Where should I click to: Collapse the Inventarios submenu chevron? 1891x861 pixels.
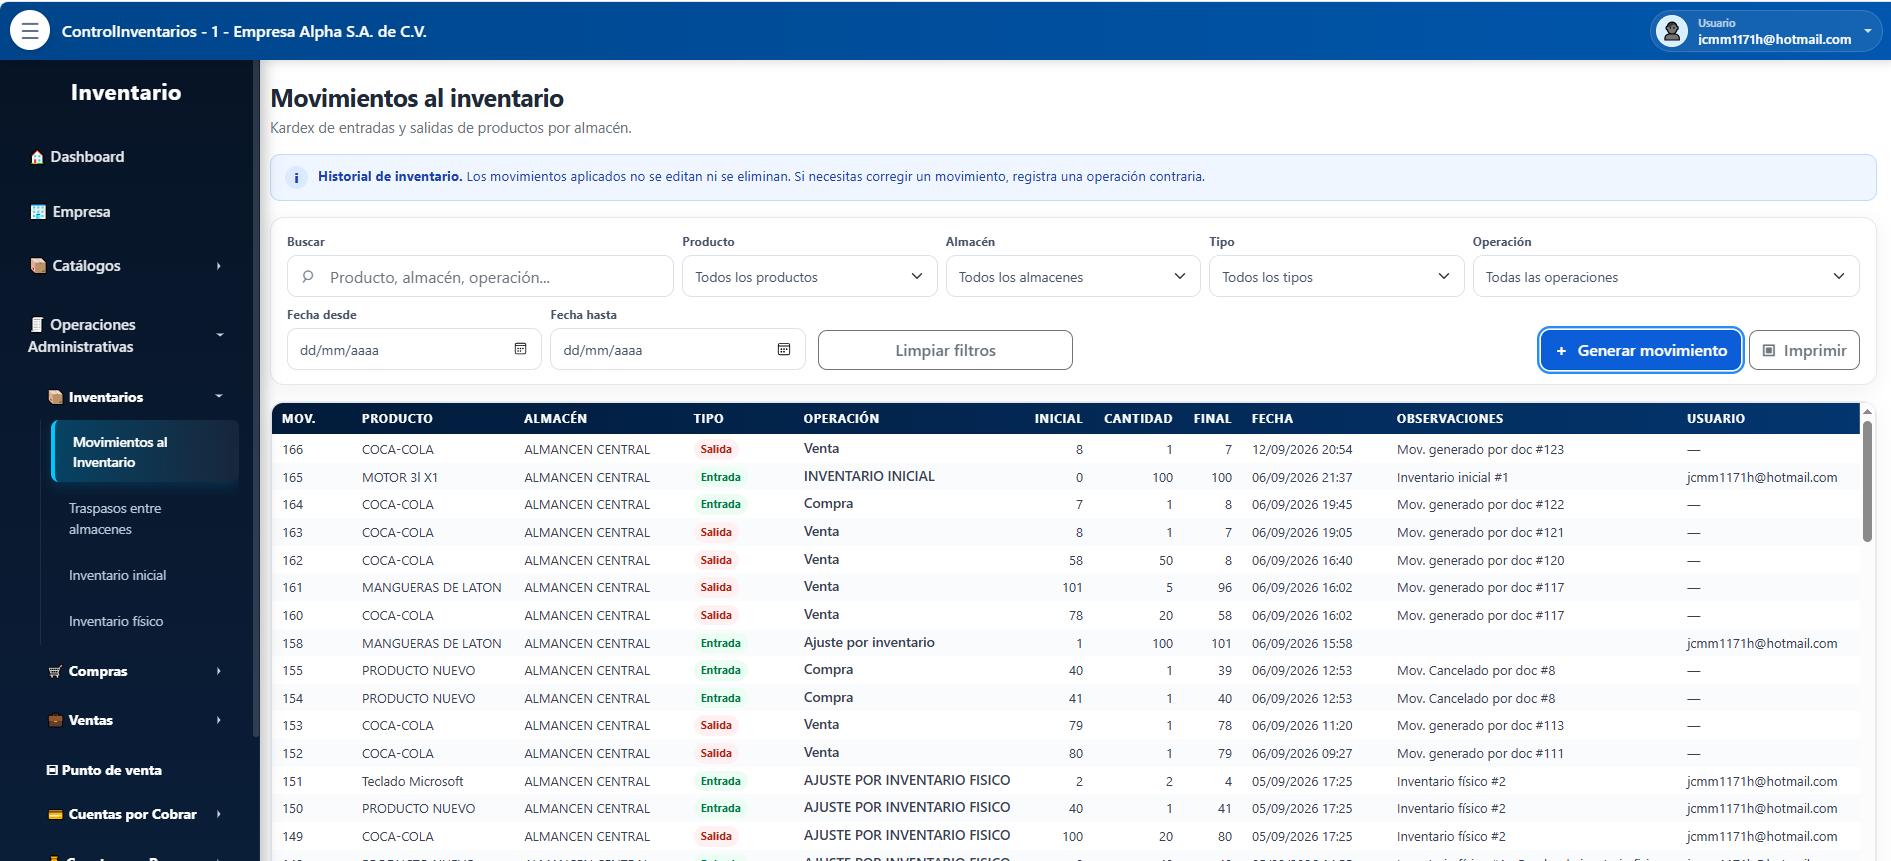[218, 396]
